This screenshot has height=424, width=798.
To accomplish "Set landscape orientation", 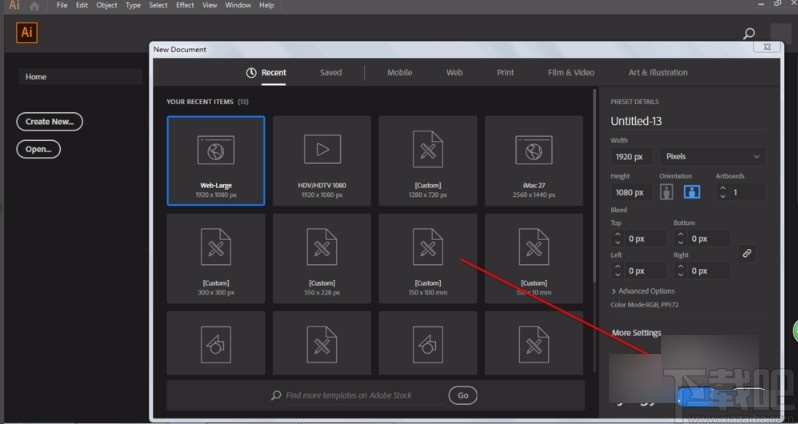I will pyautogui.click(x=692, y=192).
